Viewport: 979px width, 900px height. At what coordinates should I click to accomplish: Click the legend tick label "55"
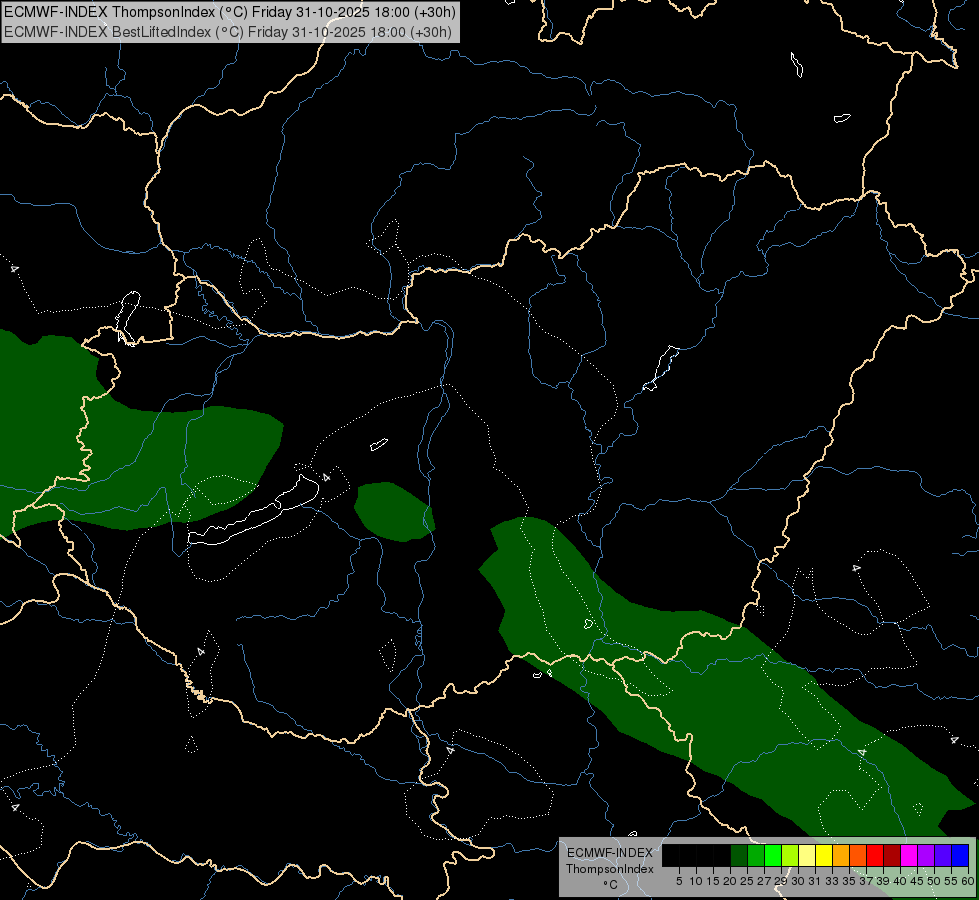[952, 881]
